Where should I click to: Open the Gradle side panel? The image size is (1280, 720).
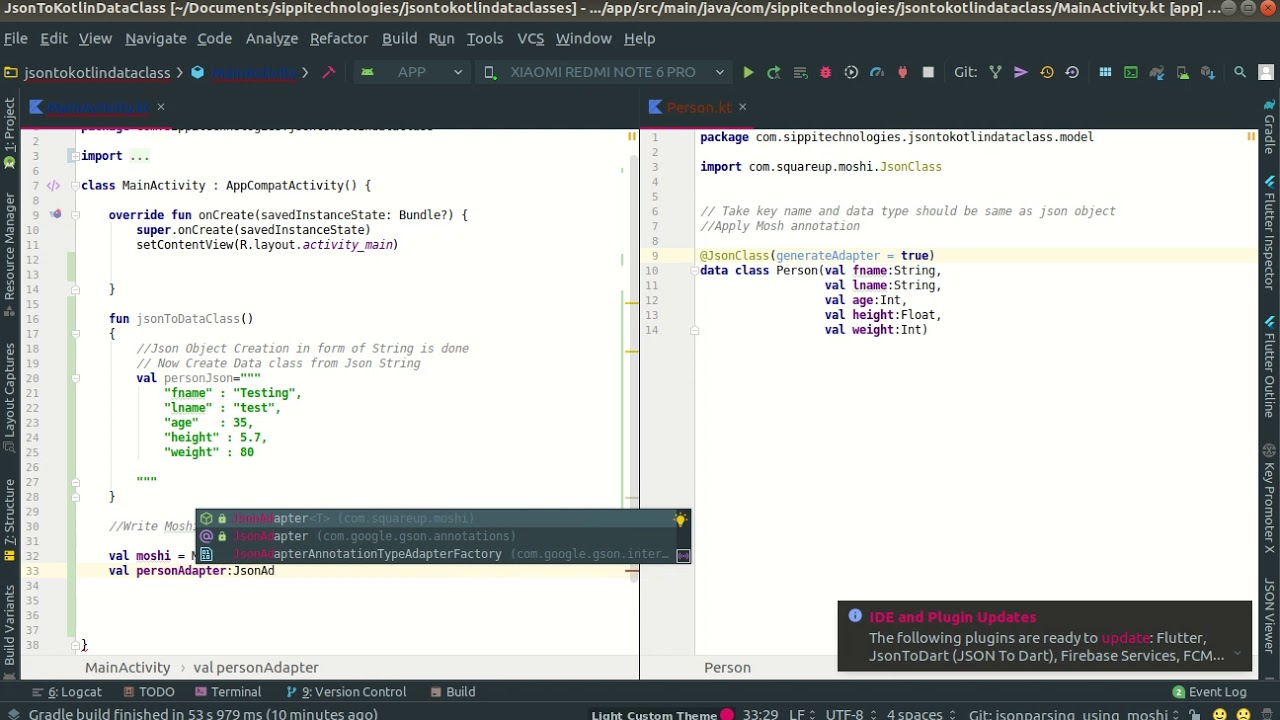pyautogui.click(x=1269, y=126)
